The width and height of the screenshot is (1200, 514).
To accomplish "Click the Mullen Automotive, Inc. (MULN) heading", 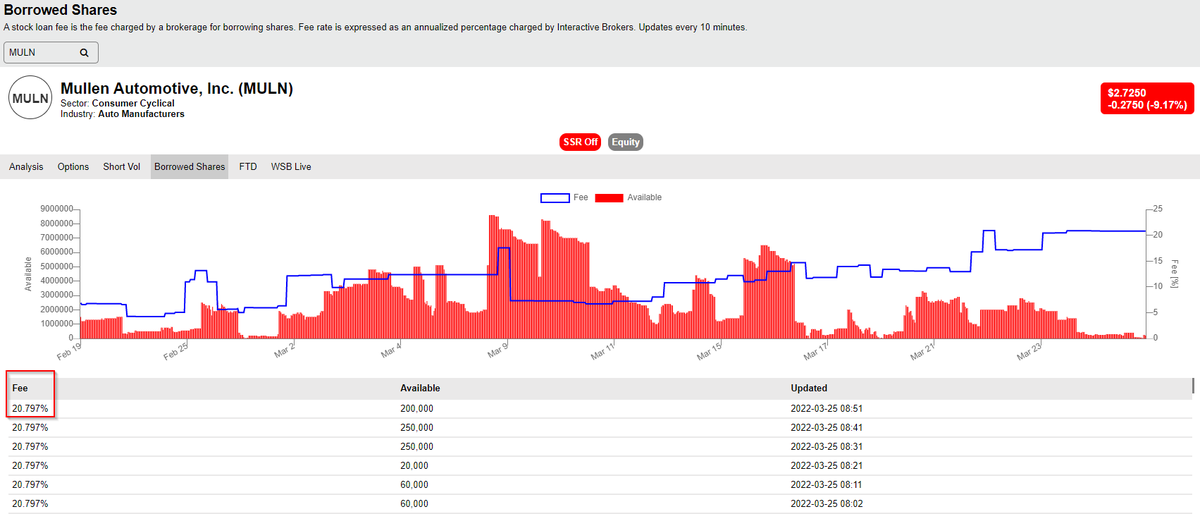I will (x=177, y=88).
